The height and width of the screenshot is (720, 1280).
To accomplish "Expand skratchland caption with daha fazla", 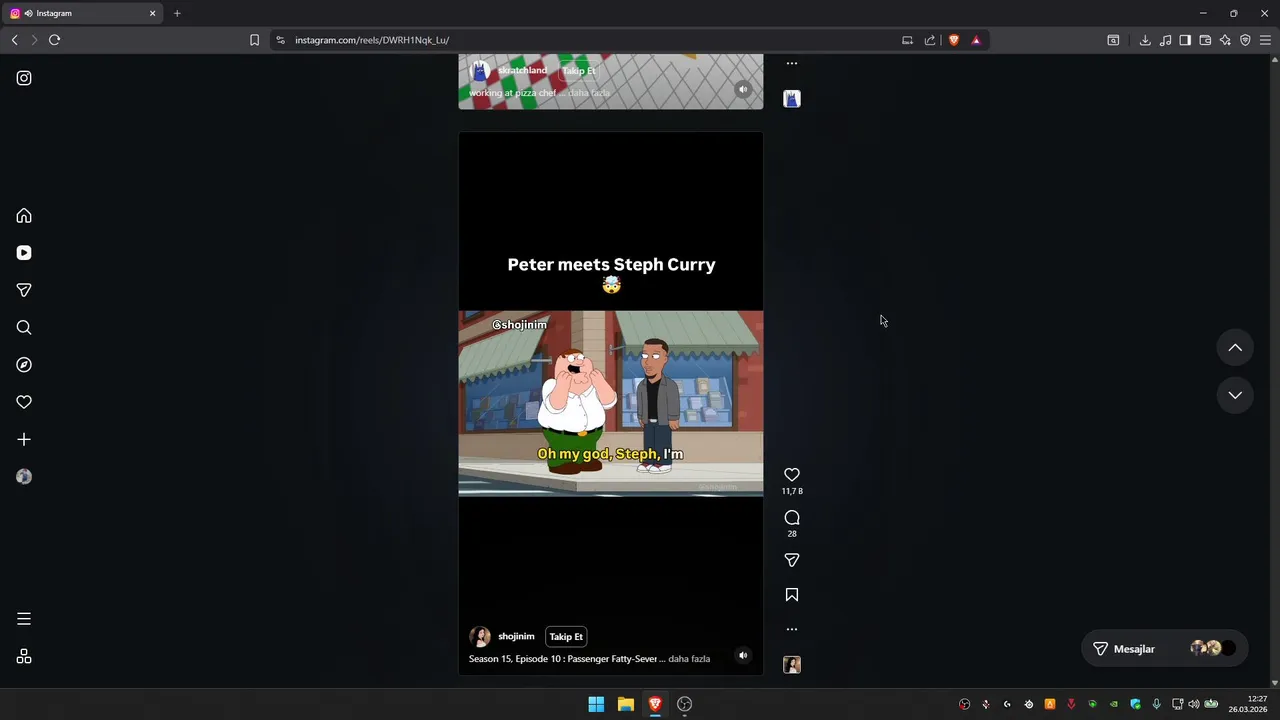I will click(589, 93).
